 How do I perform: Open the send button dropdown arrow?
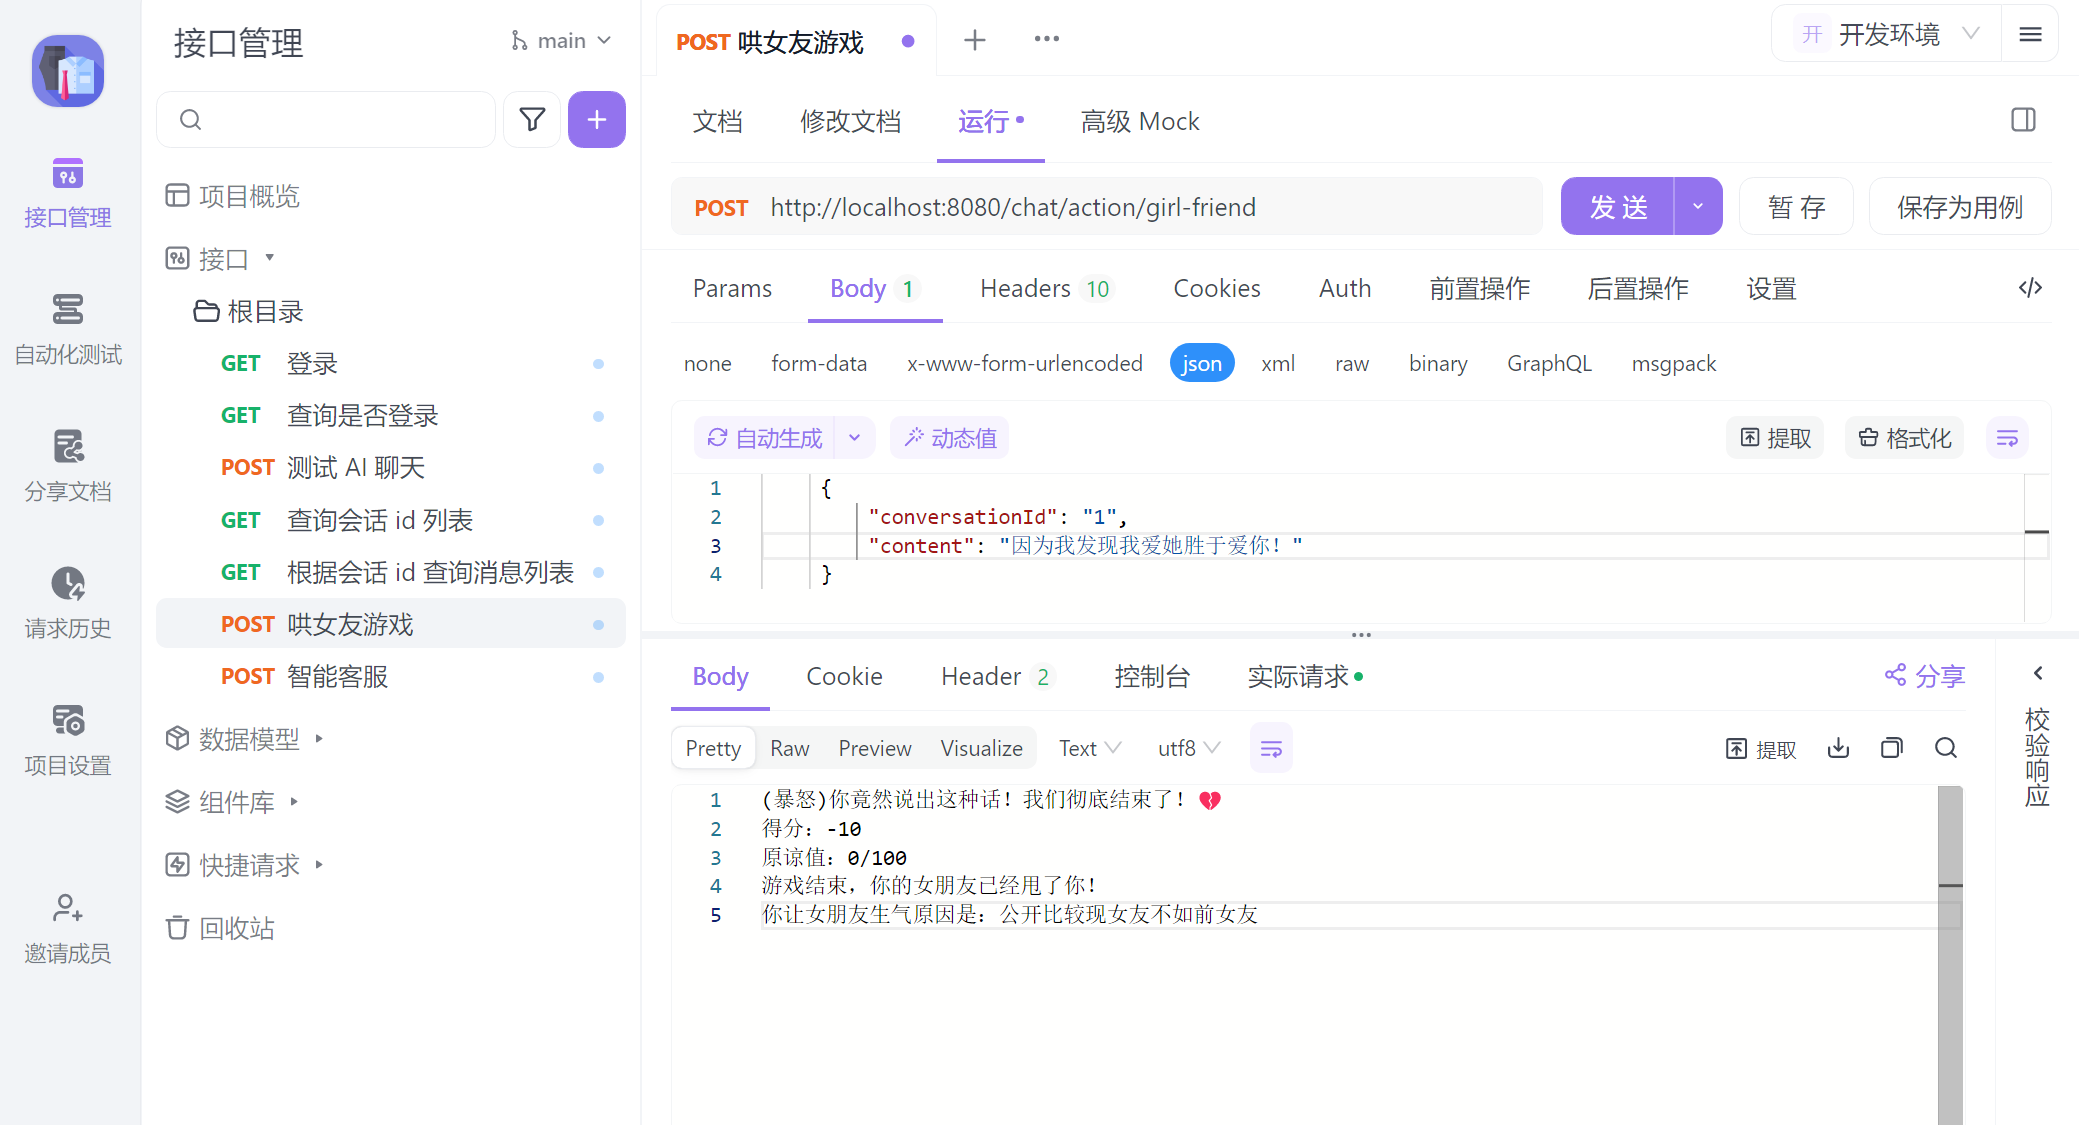click(x=1698, y=206)
